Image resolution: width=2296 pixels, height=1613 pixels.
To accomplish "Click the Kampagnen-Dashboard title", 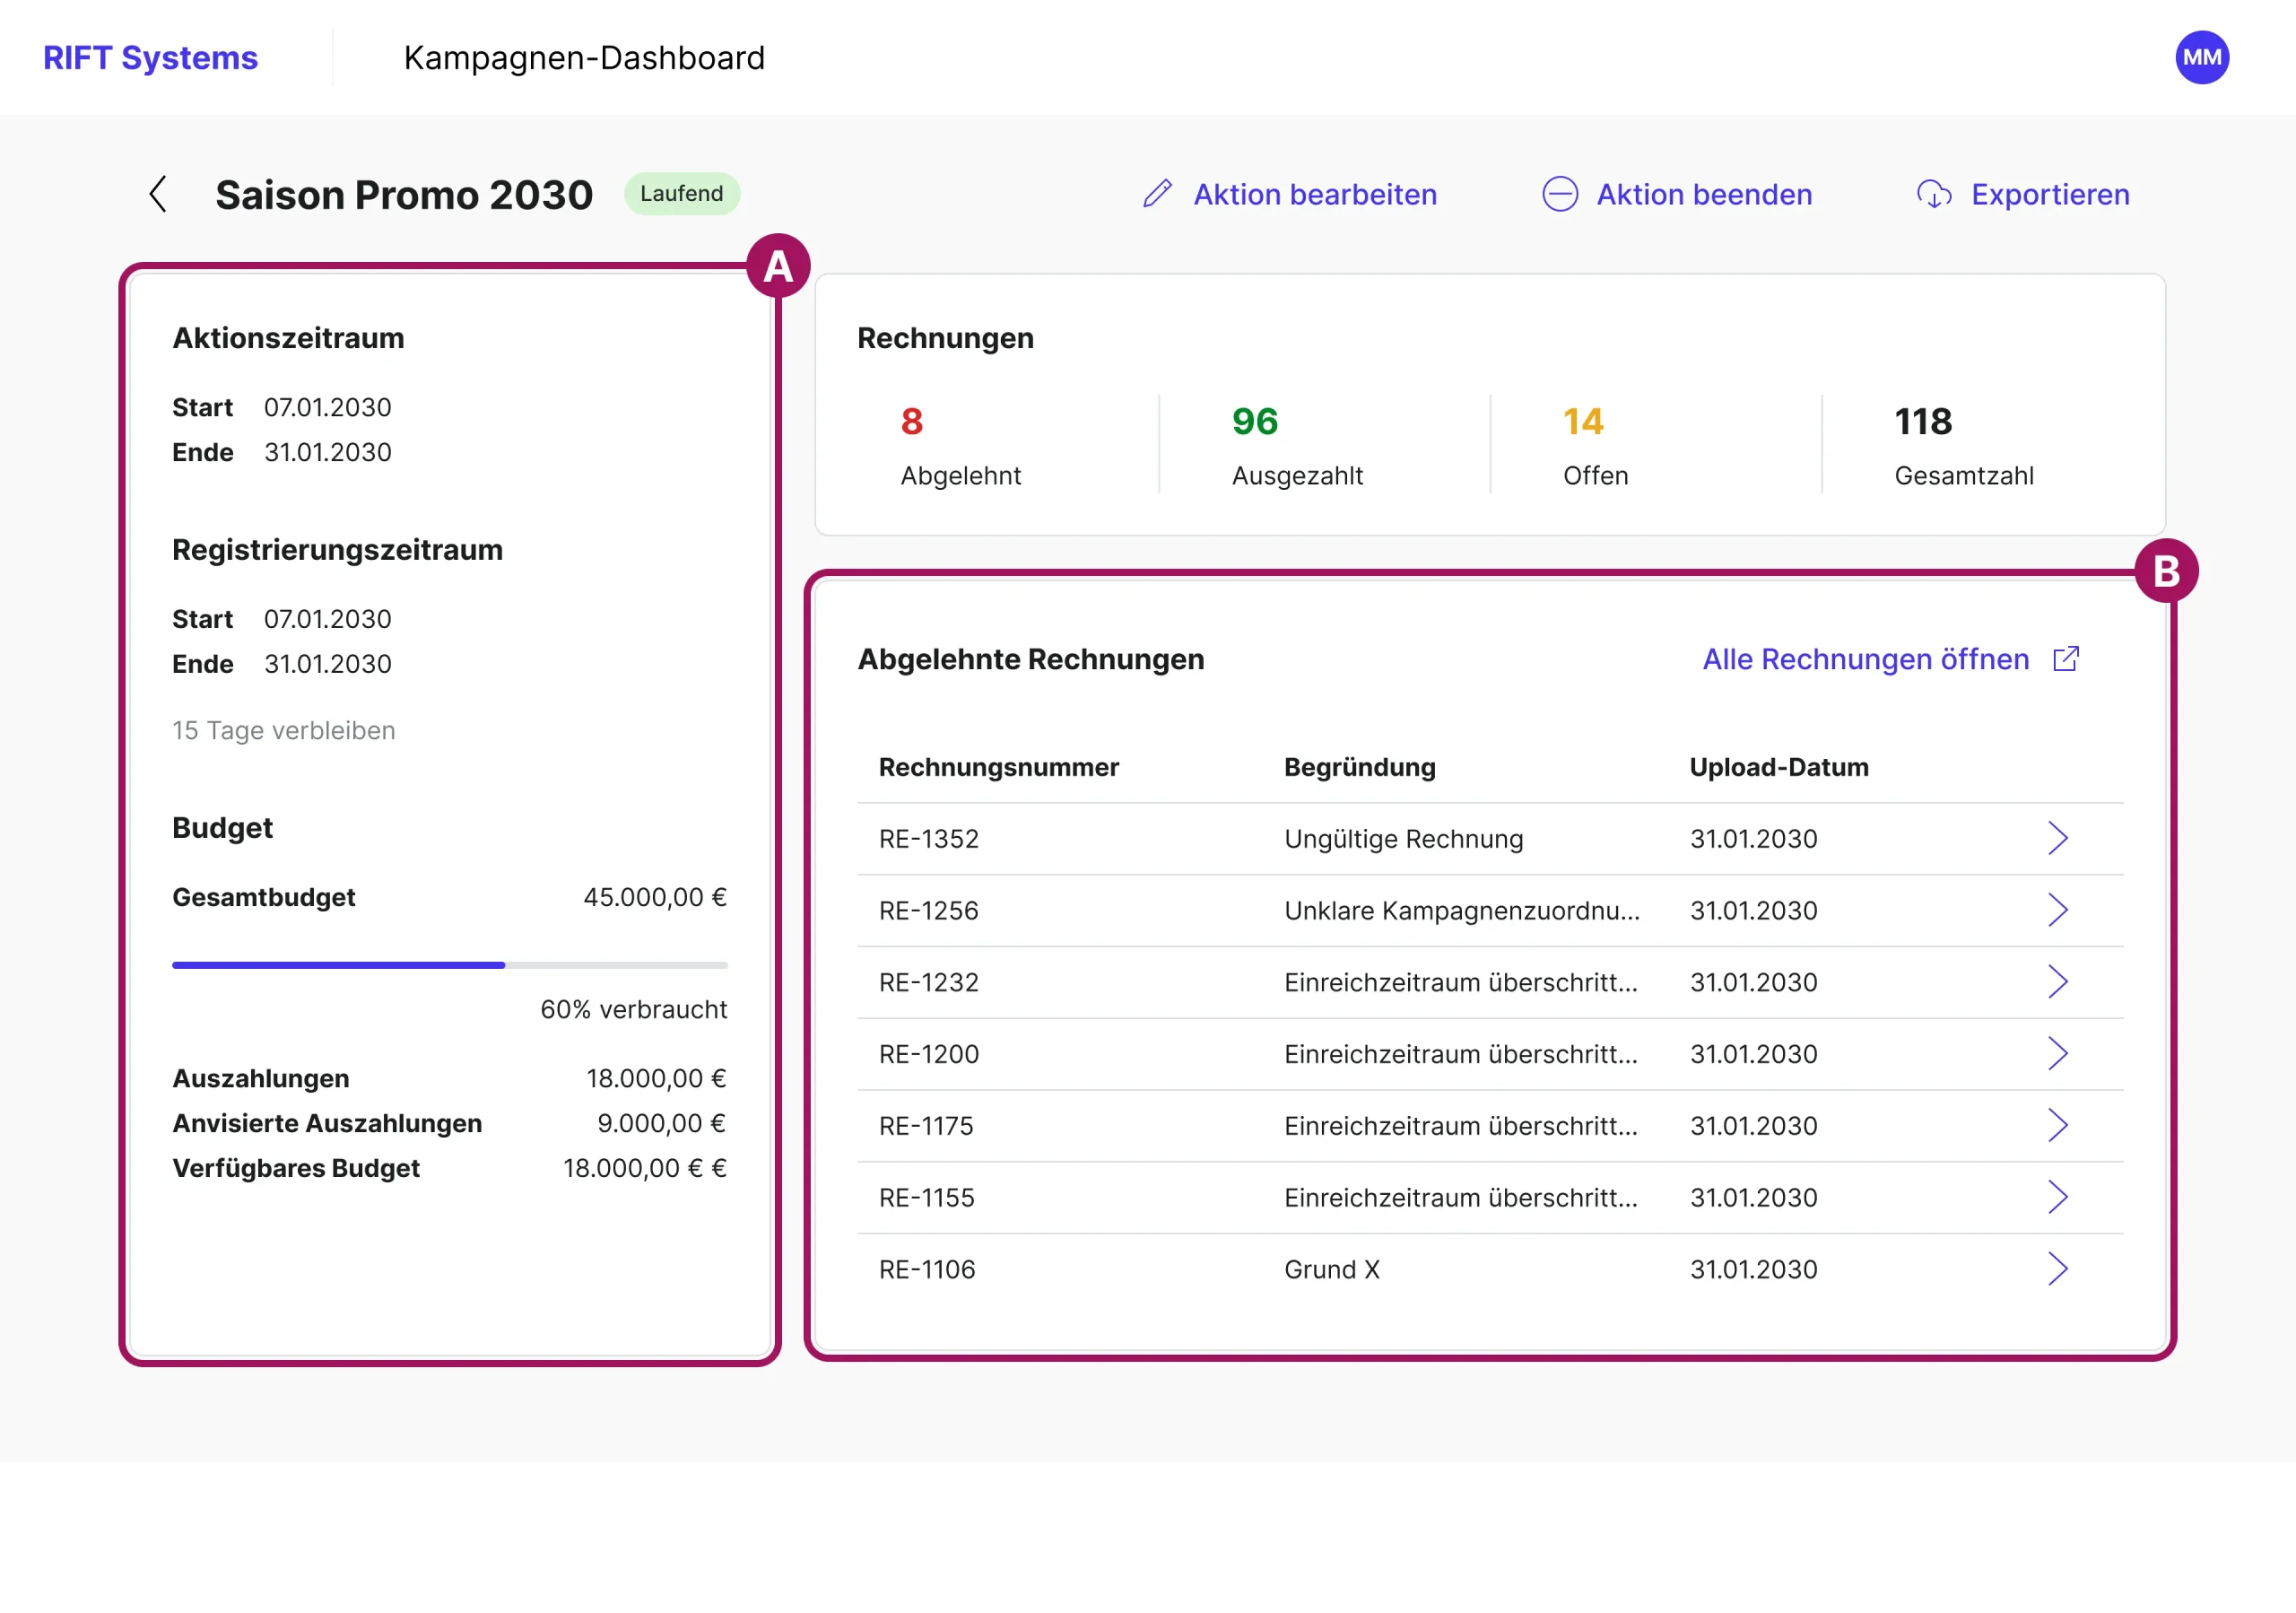I will (x=584, y=58).
